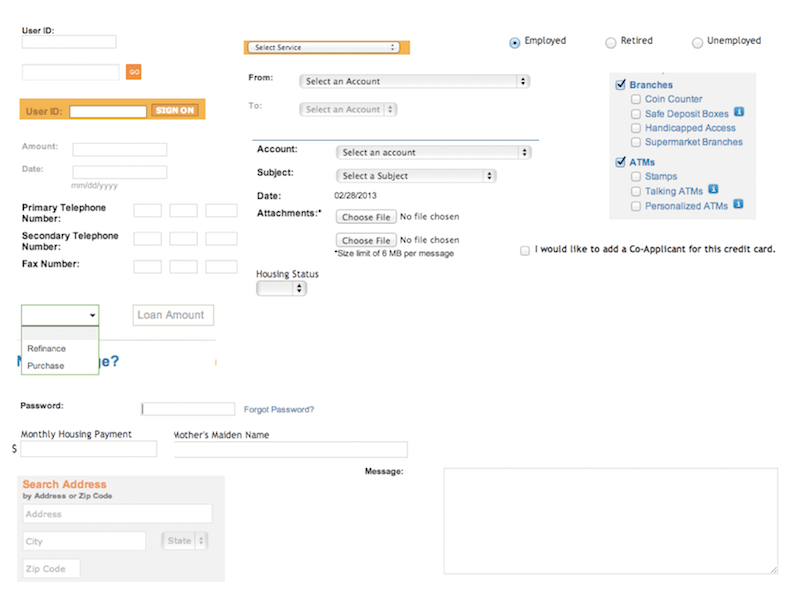Click the first Choose File button for attachments
This screenshot has height=600, width=800.
365,216
